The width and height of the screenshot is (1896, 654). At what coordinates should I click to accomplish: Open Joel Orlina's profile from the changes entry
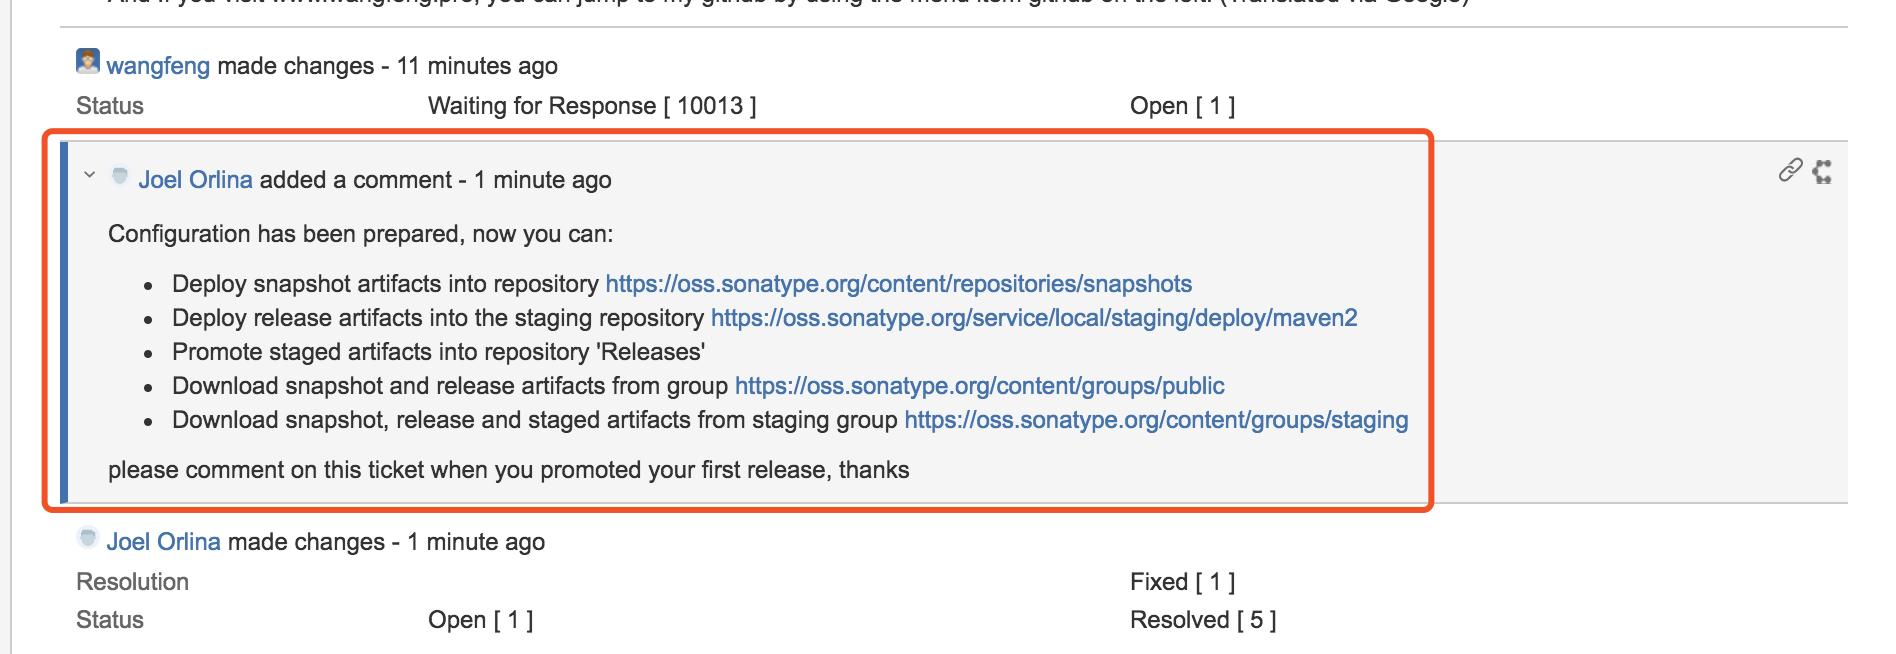pos(163,542)
